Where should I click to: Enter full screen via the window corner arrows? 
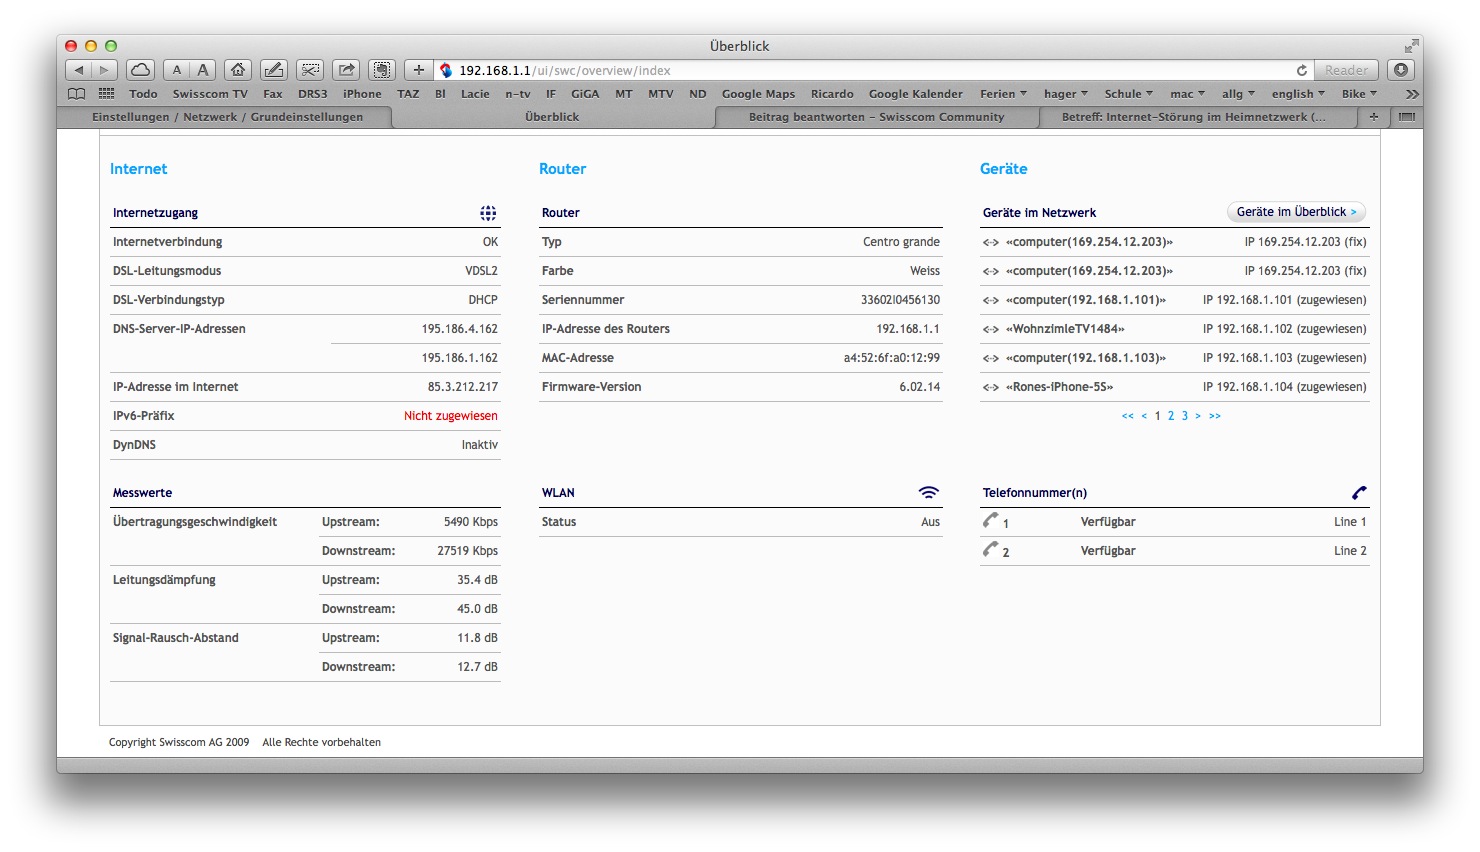1411,46
